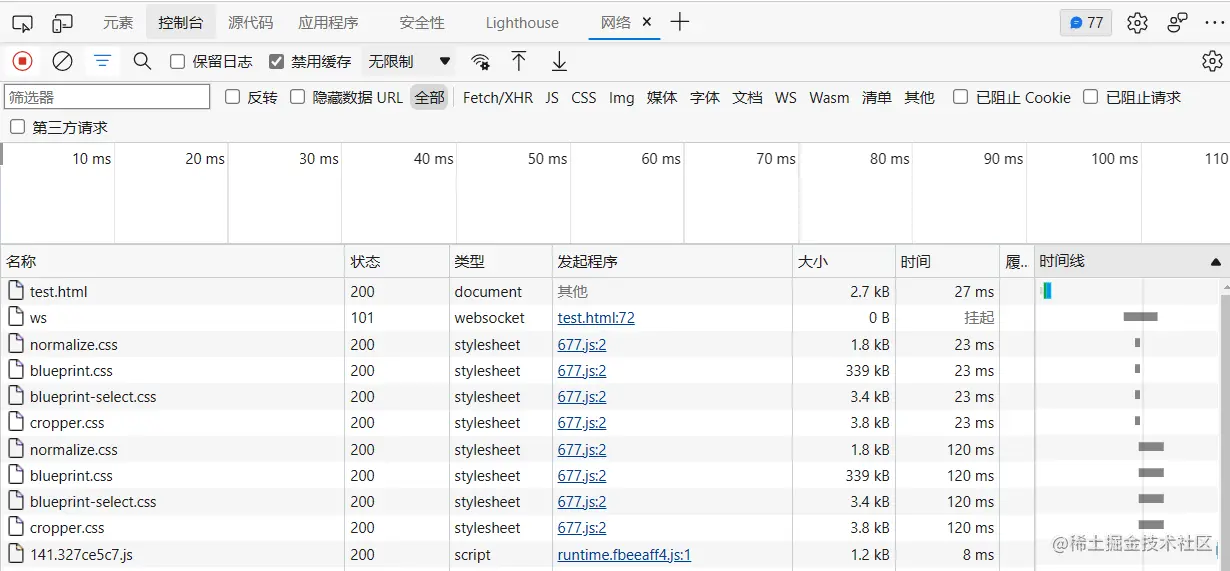Filter requests by Img
This screenshot has height=571, width=1230.
pyautogui.click(x=621, y=97)
